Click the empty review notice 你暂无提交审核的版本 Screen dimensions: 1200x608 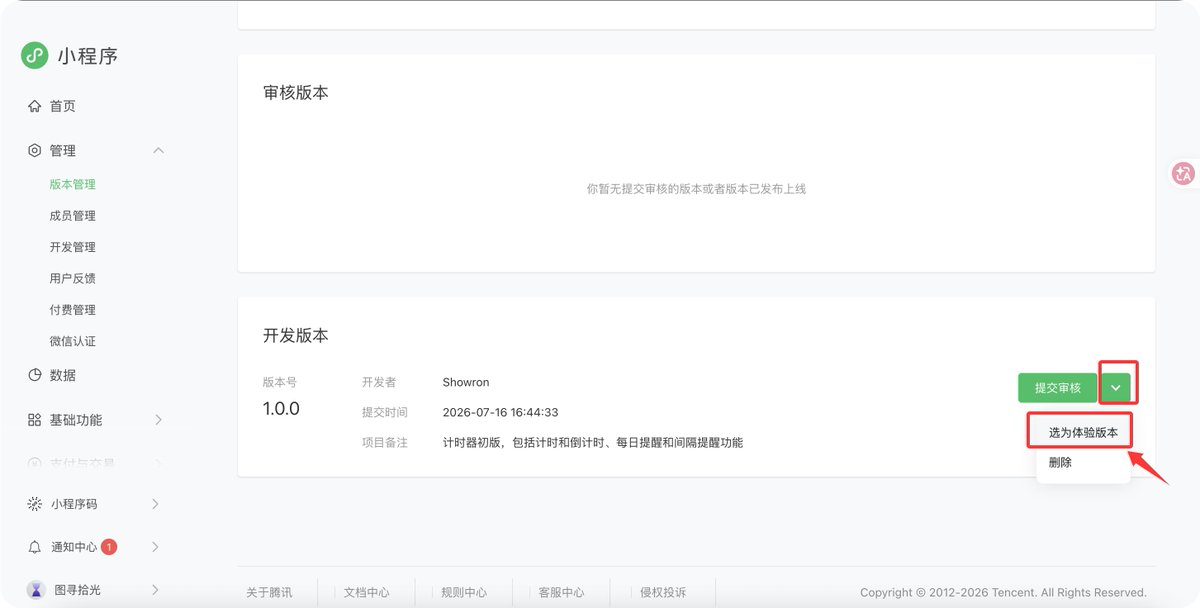696,188
